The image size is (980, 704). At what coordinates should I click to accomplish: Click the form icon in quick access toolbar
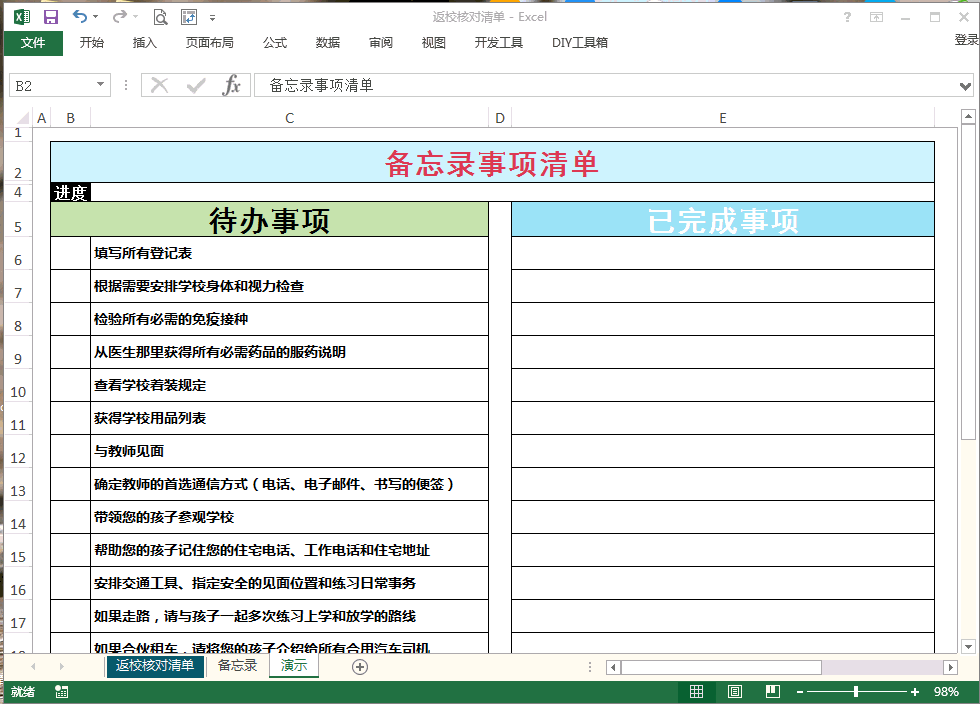(x=189, y=17)
